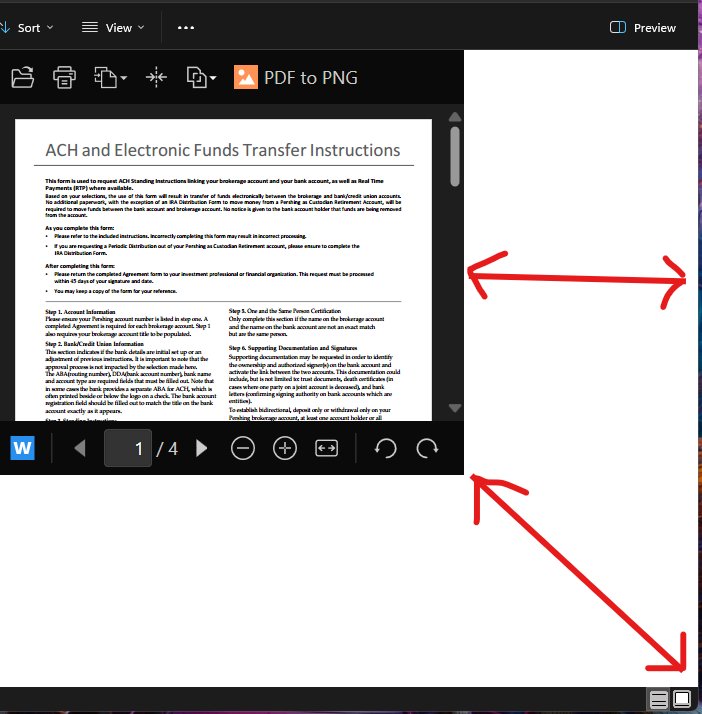Viewport: 702px width, 714px height.
Task: Click the split/compress icon in PDF toolbar
Action: pos(156,77)
